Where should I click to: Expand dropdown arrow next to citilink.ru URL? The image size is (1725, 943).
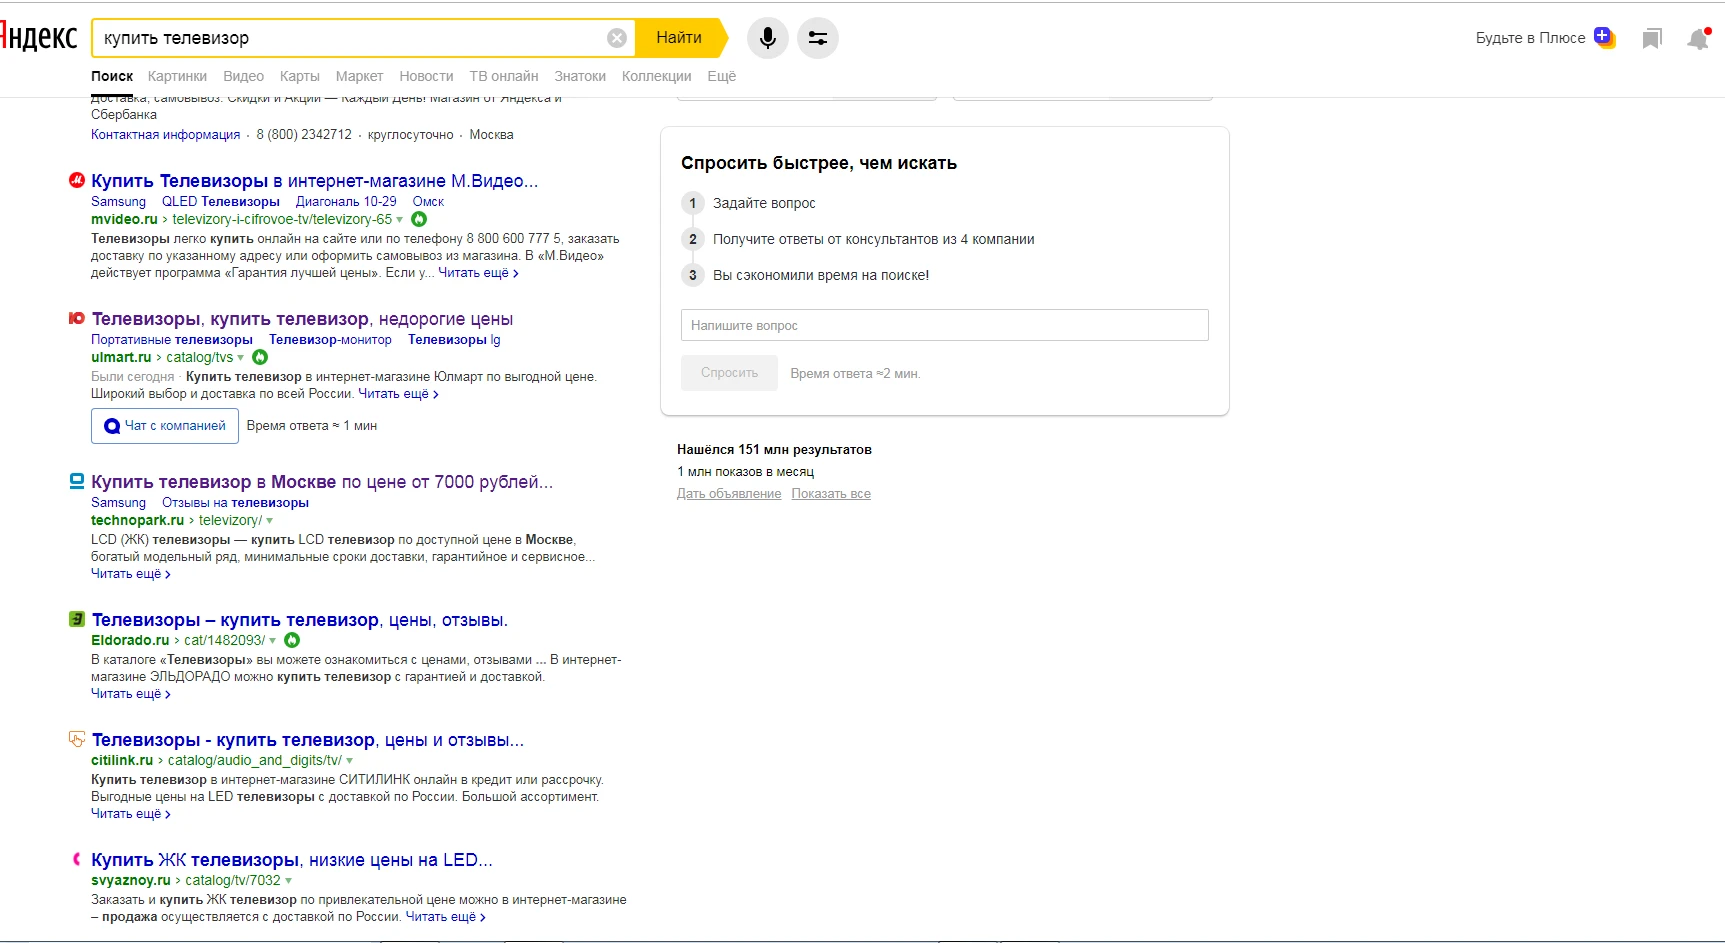pyautogui.click(x=349, y=761)
